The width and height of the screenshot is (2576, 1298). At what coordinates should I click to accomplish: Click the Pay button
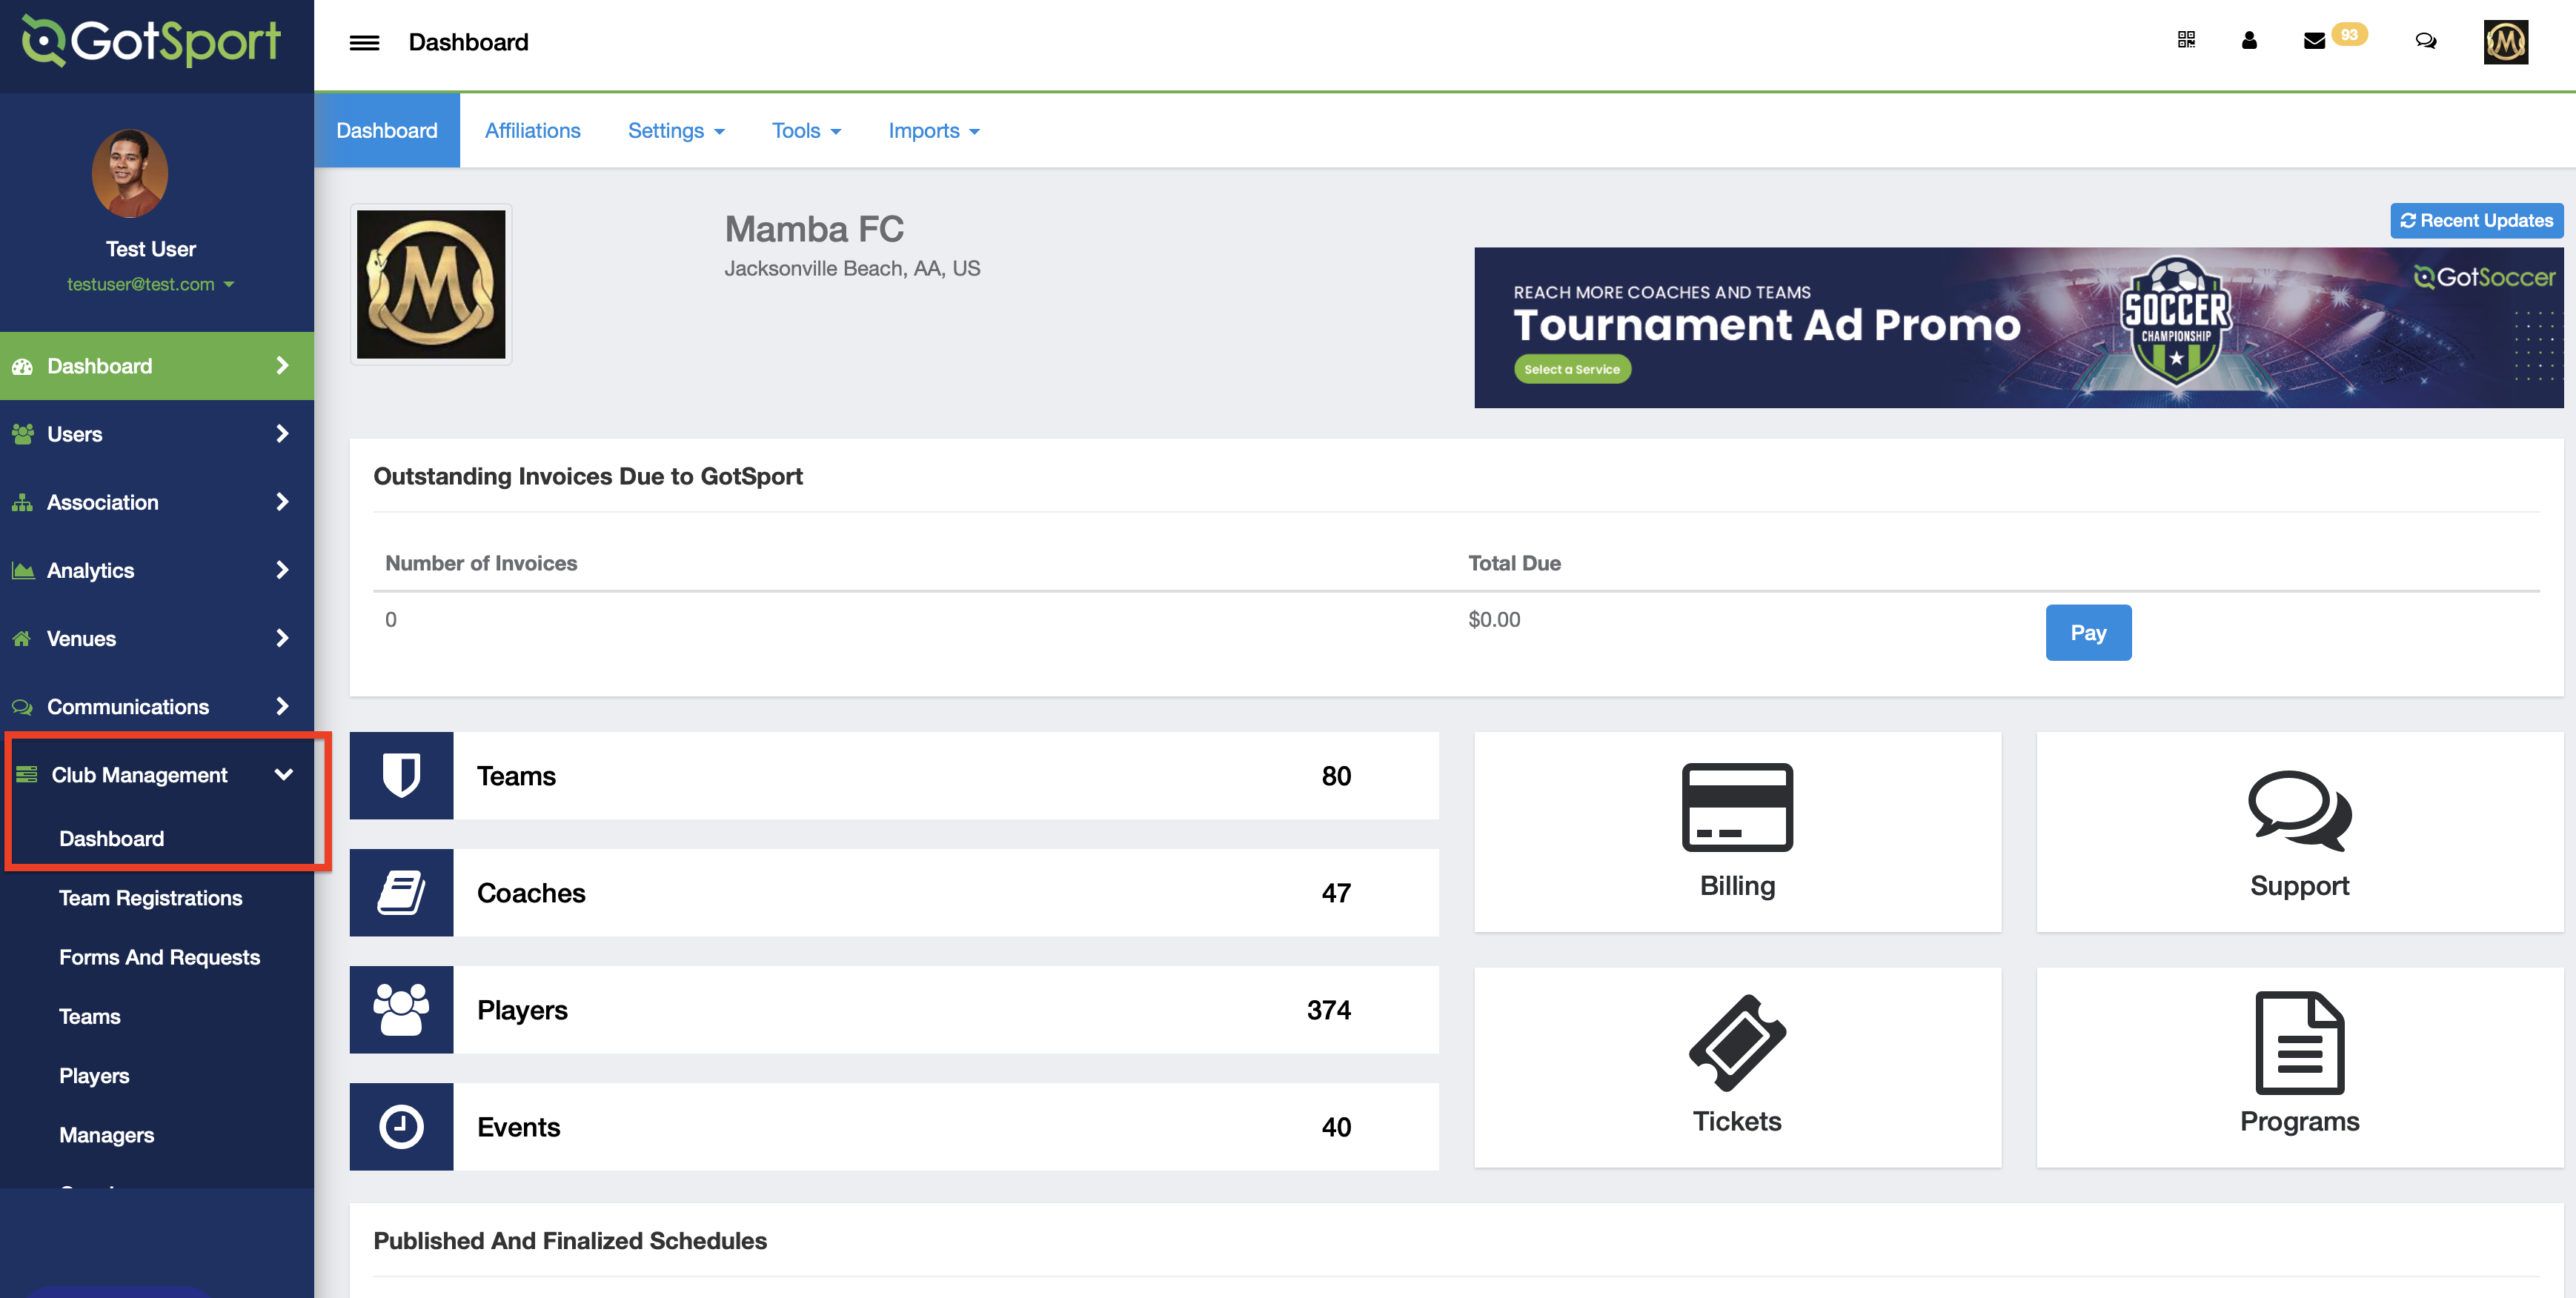(x=2088, y=632)
